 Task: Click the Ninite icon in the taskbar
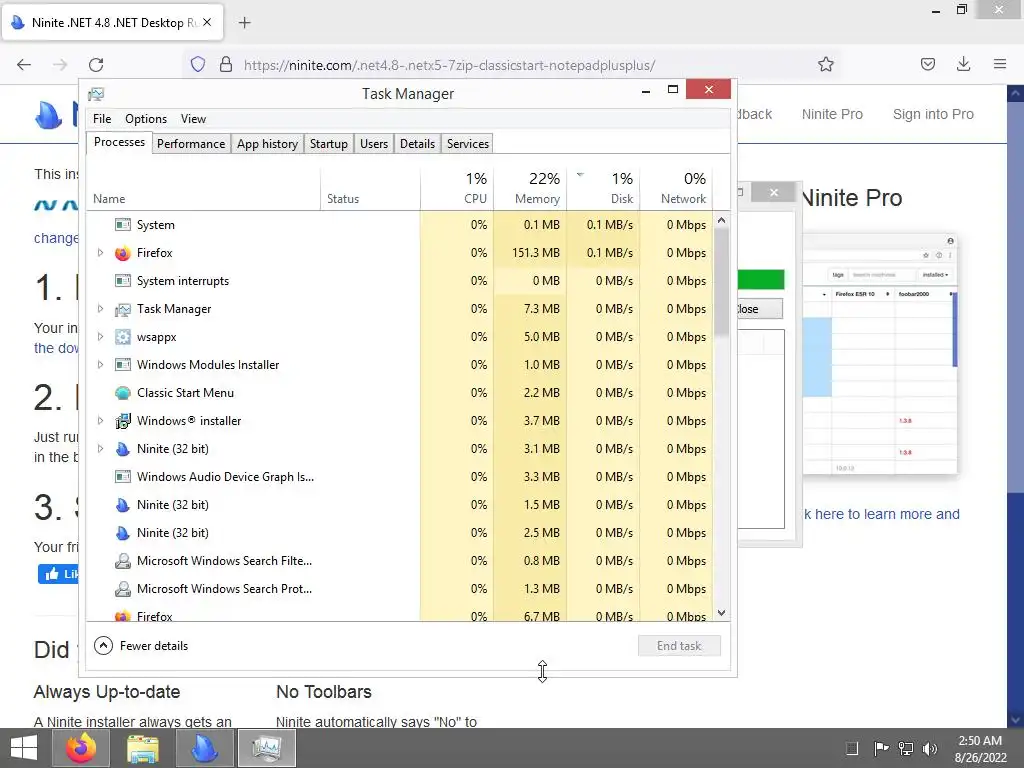[x=205, y=748]
